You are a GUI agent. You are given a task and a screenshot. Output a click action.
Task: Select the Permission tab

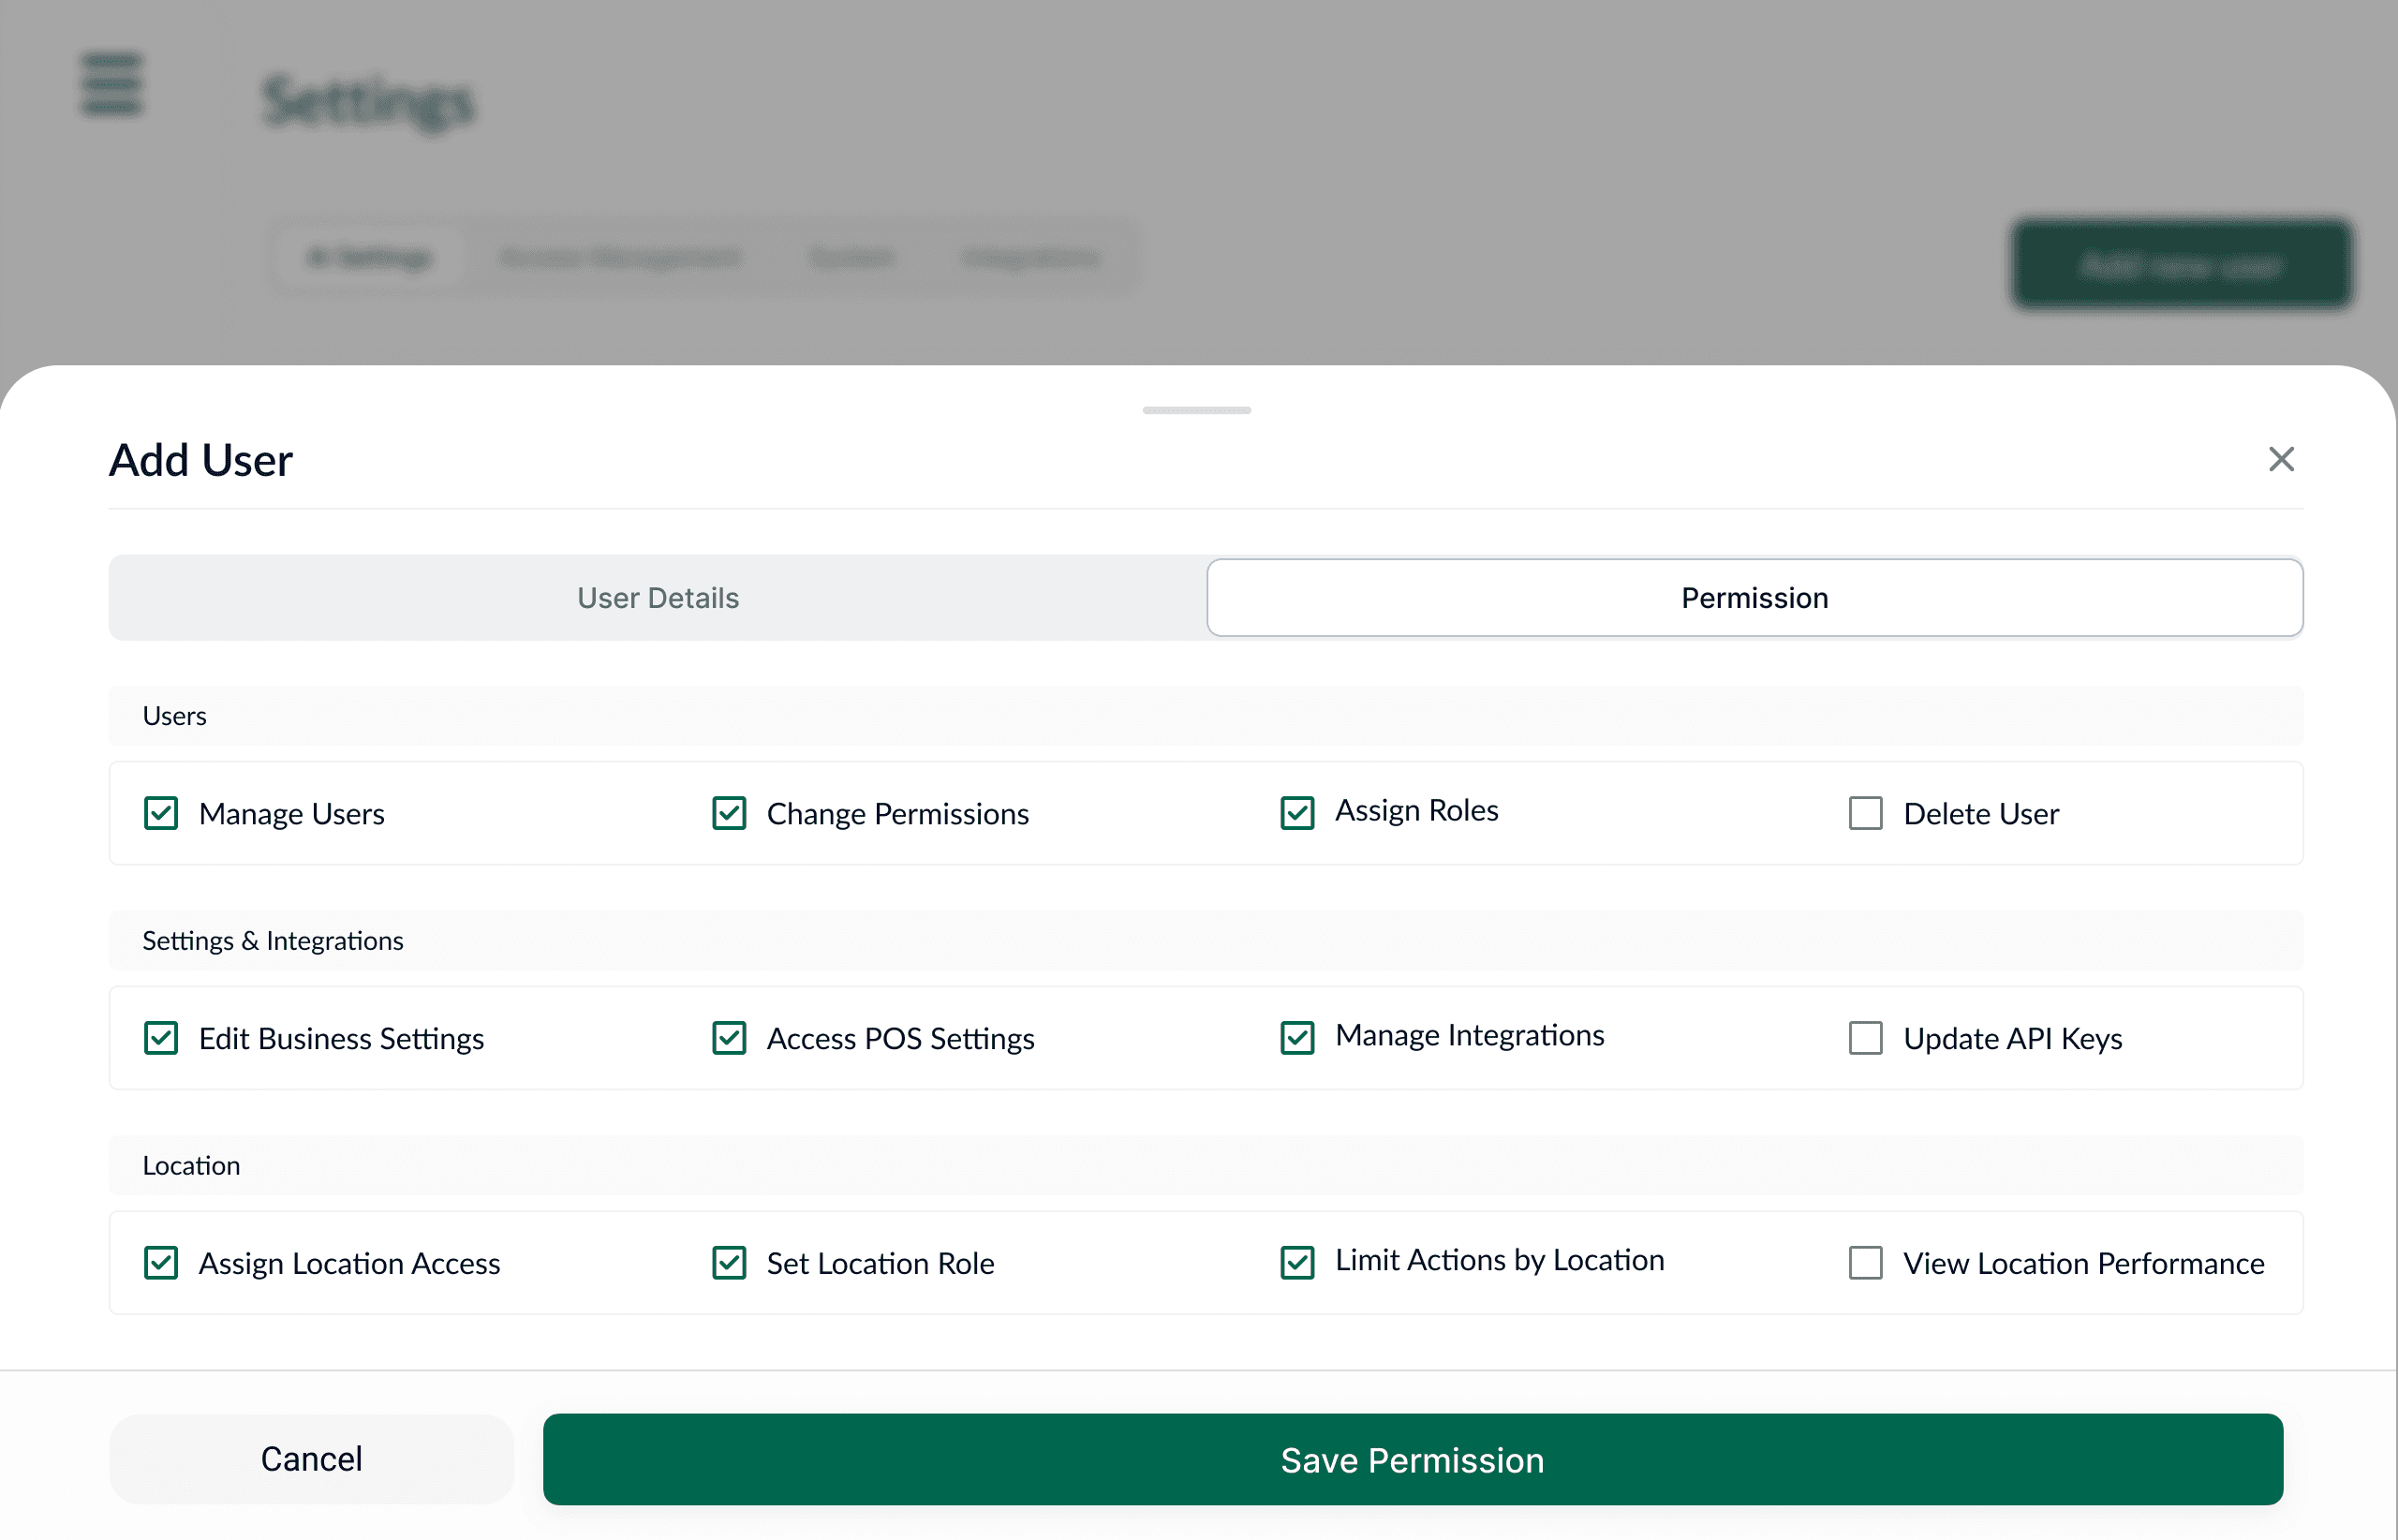tap(1754, 598)
